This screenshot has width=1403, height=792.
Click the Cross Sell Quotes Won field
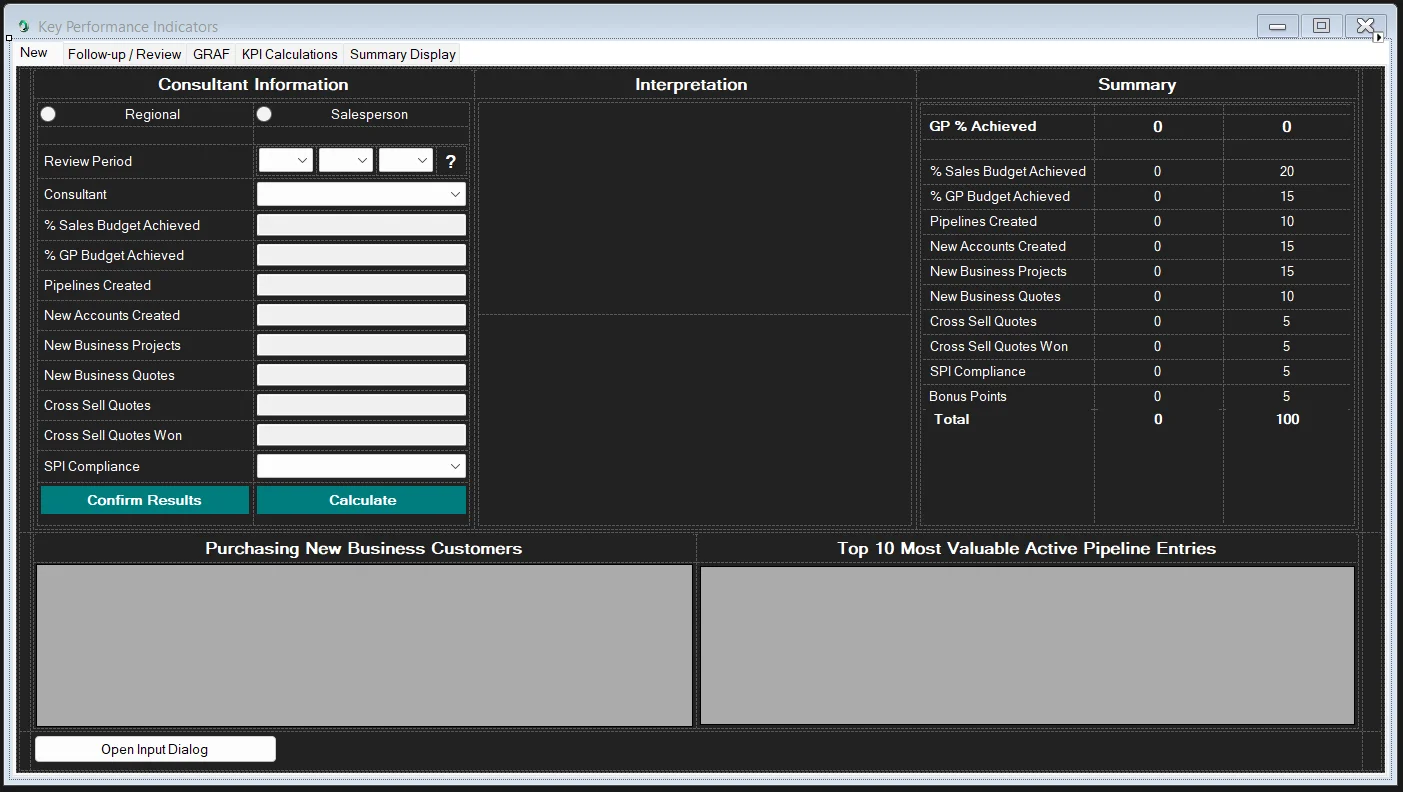[x=361, y=435]
